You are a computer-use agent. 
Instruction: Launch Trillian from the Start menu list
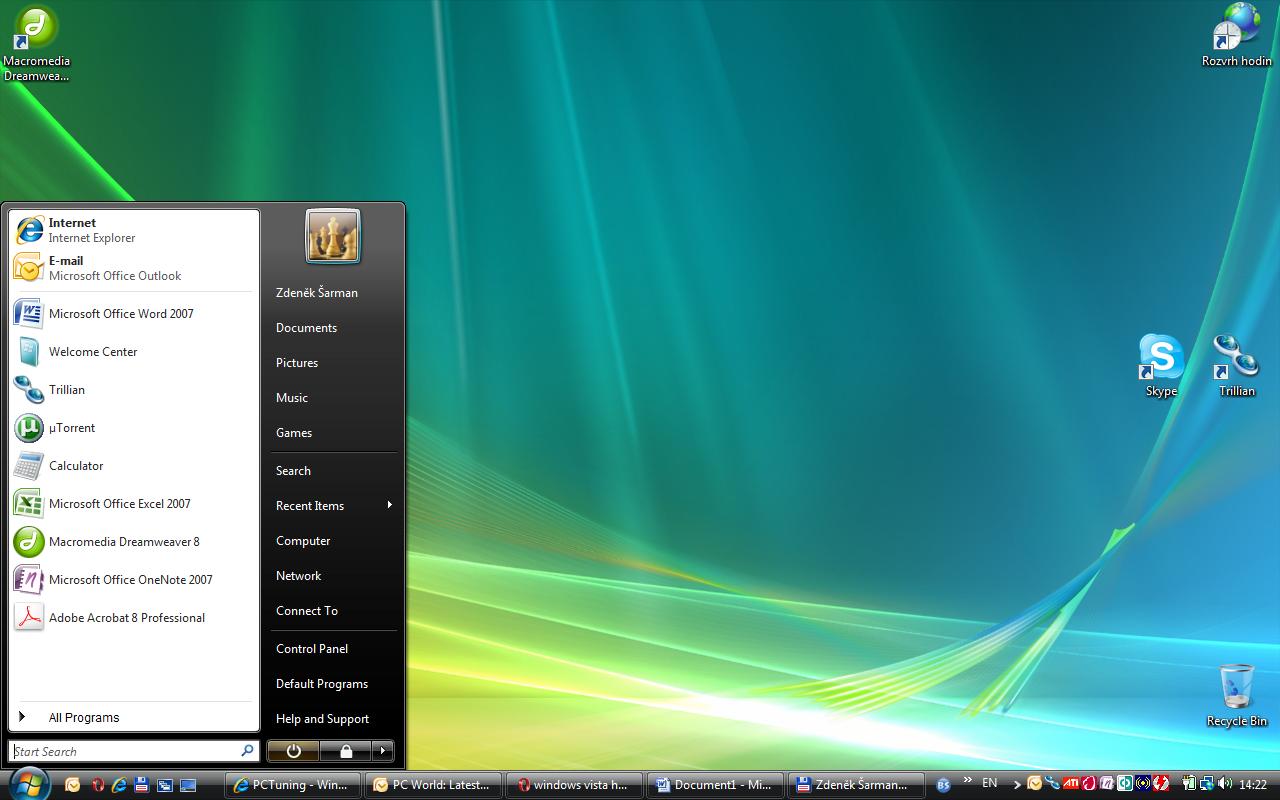[134, 390]
